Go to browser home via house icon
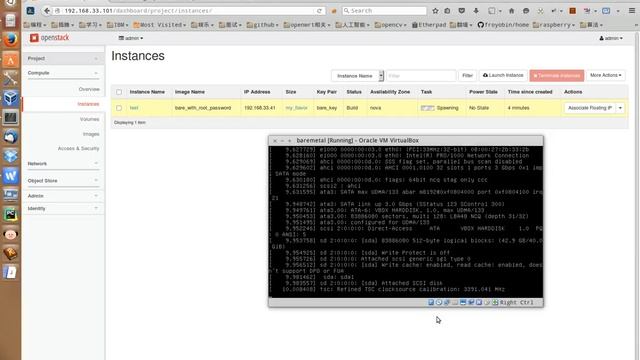 point(511,11)
